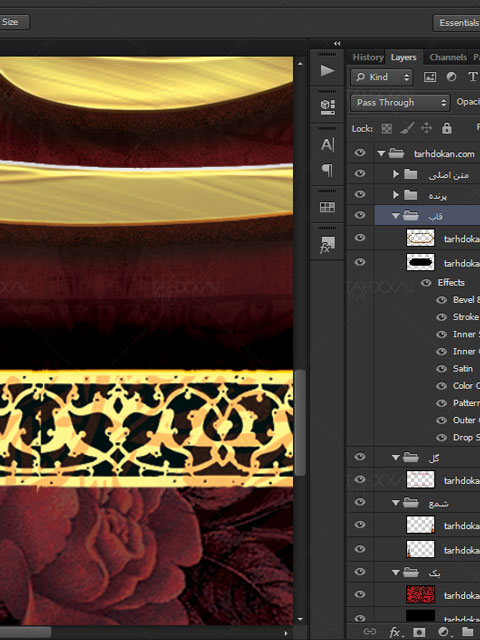Viewport: 480px width, 640px height.
Task: Create a new group folder icon
Action: click(x=468, y=632)
